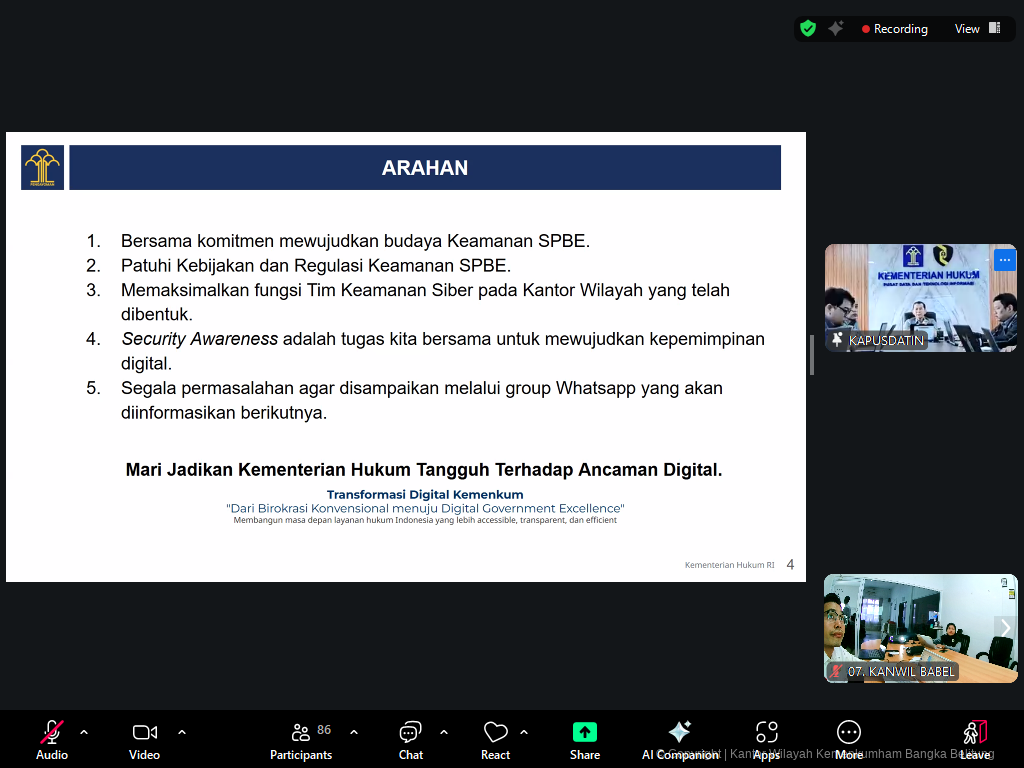Click the green security shield icon
Screen dimensions: 1024x768
coord(808,28)
